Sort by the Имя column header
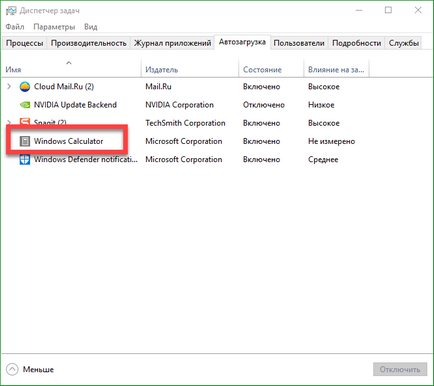The image size is (434, 386). click(71, 68)
